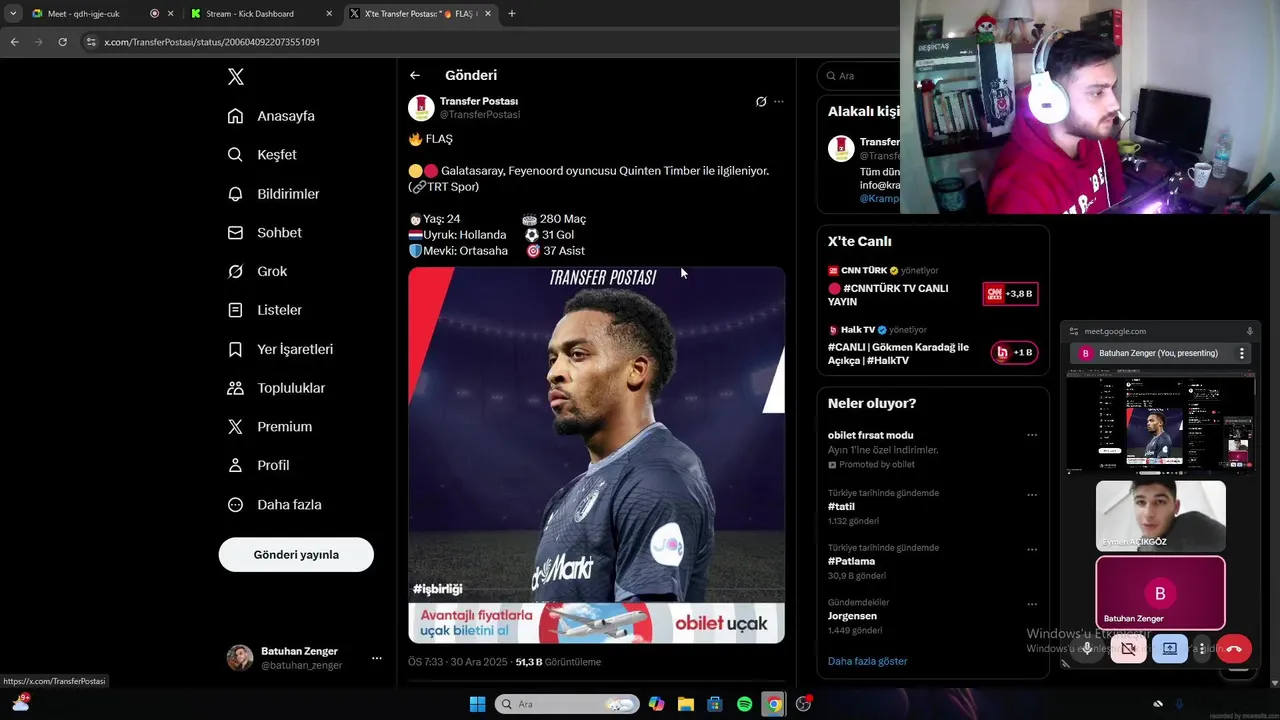Click the taskbar search box Ara
The width and height of the screenshot is (1280, 720).
point(567,704)
